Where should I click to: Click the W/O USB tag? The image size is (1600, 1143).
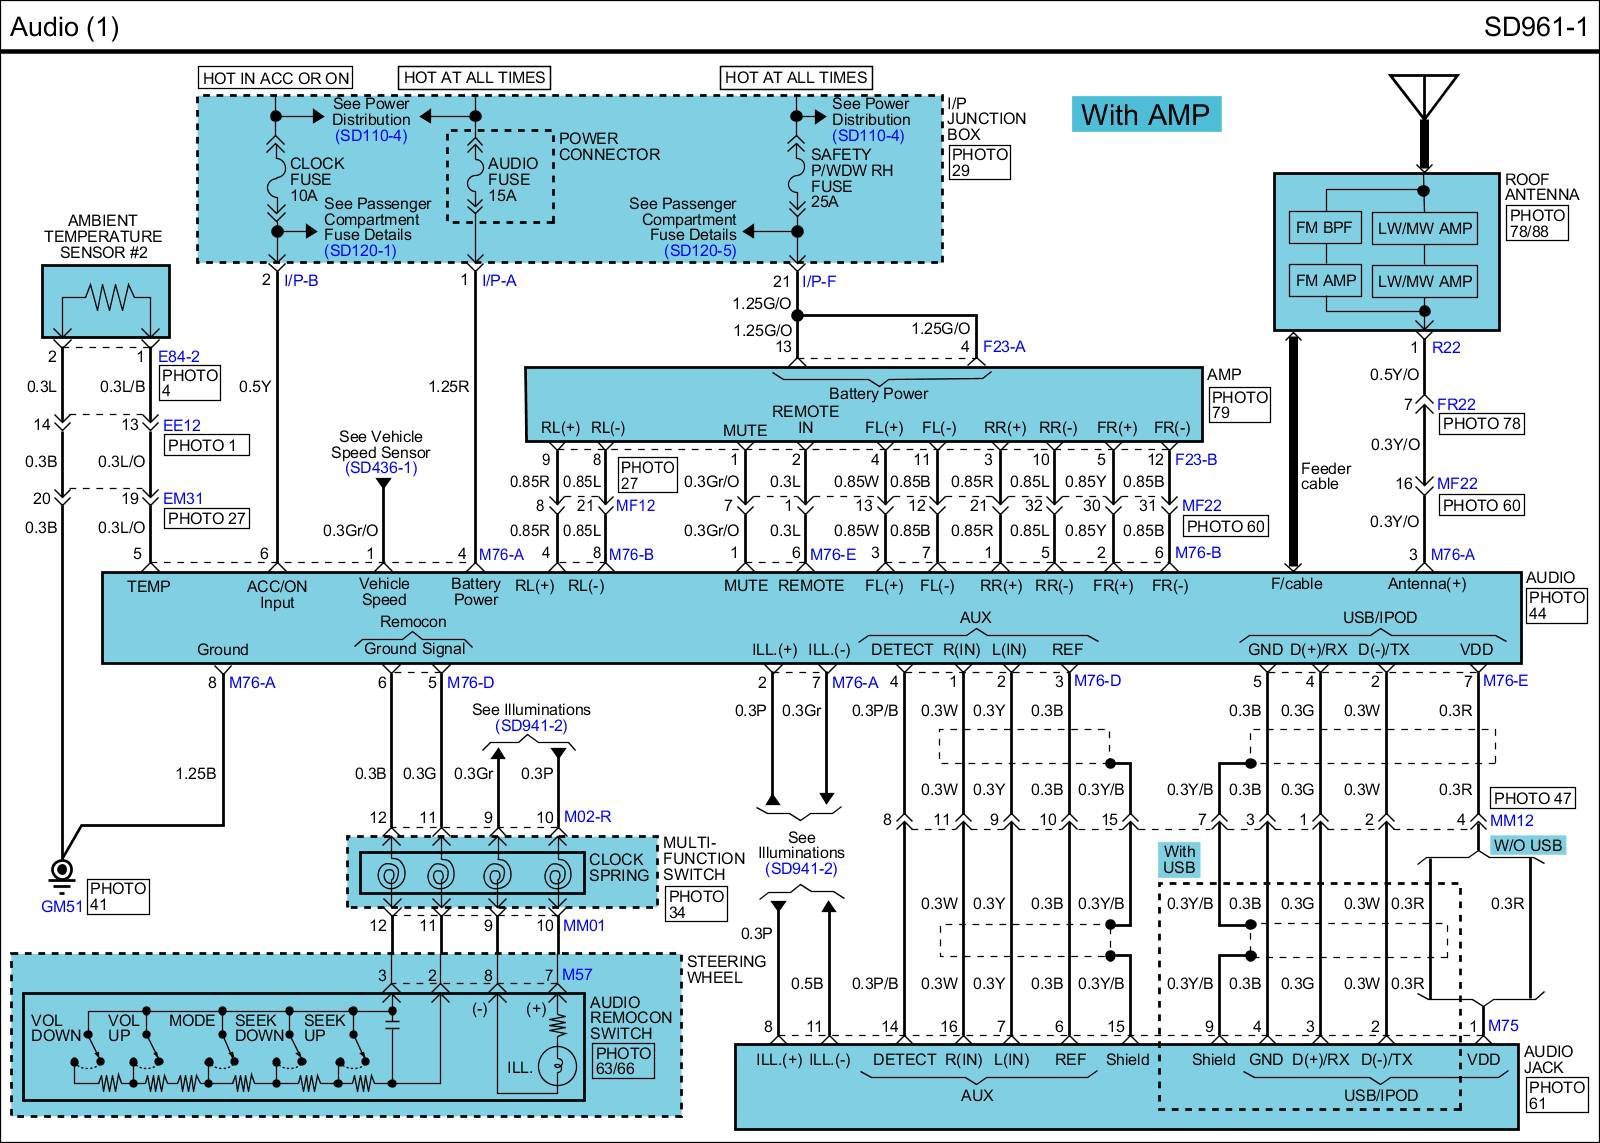pos(1527,845)
